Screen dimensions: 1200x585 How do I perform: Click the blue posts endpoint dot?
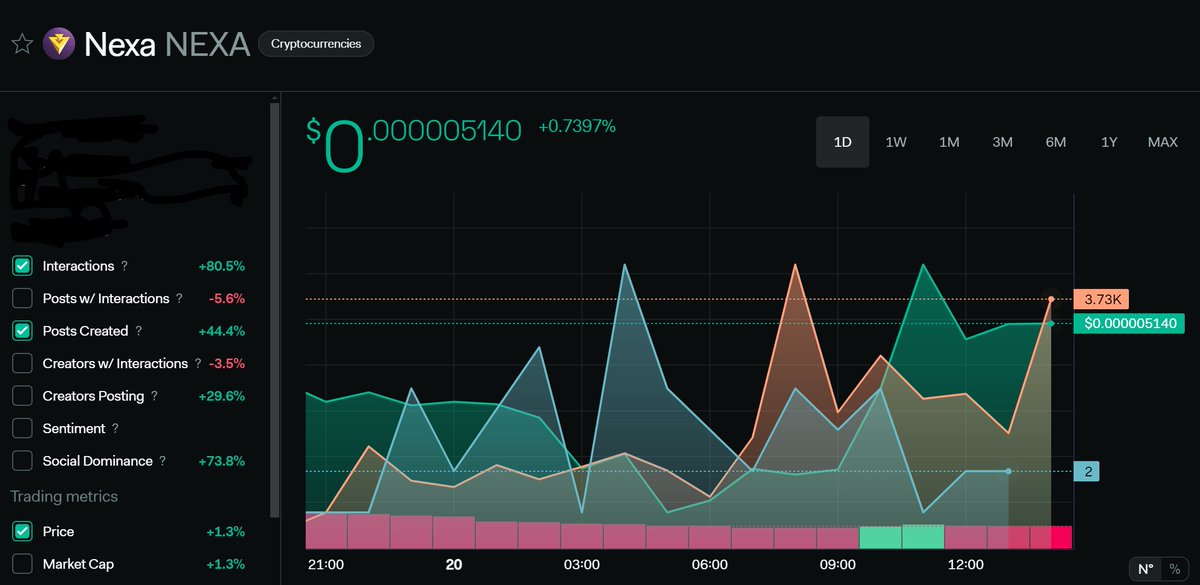tap(1008, 471)
